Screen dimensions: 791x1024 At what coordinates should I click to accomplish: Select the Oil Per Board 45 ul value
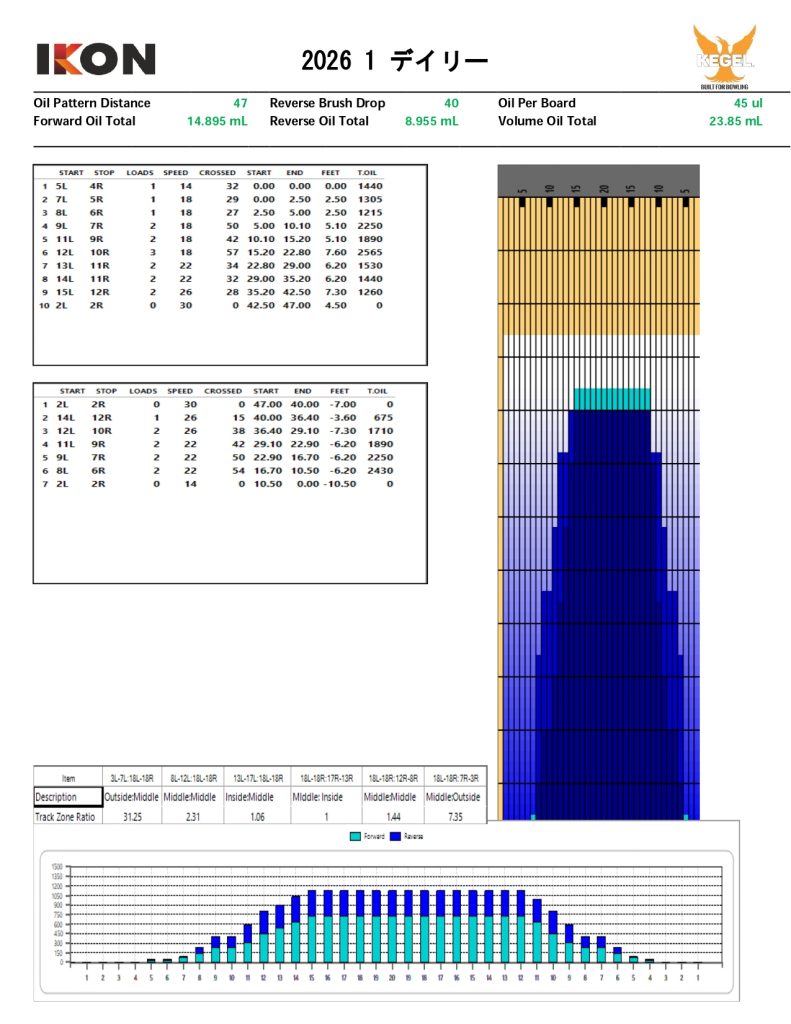pyautogui.click(x=747, y=103)
